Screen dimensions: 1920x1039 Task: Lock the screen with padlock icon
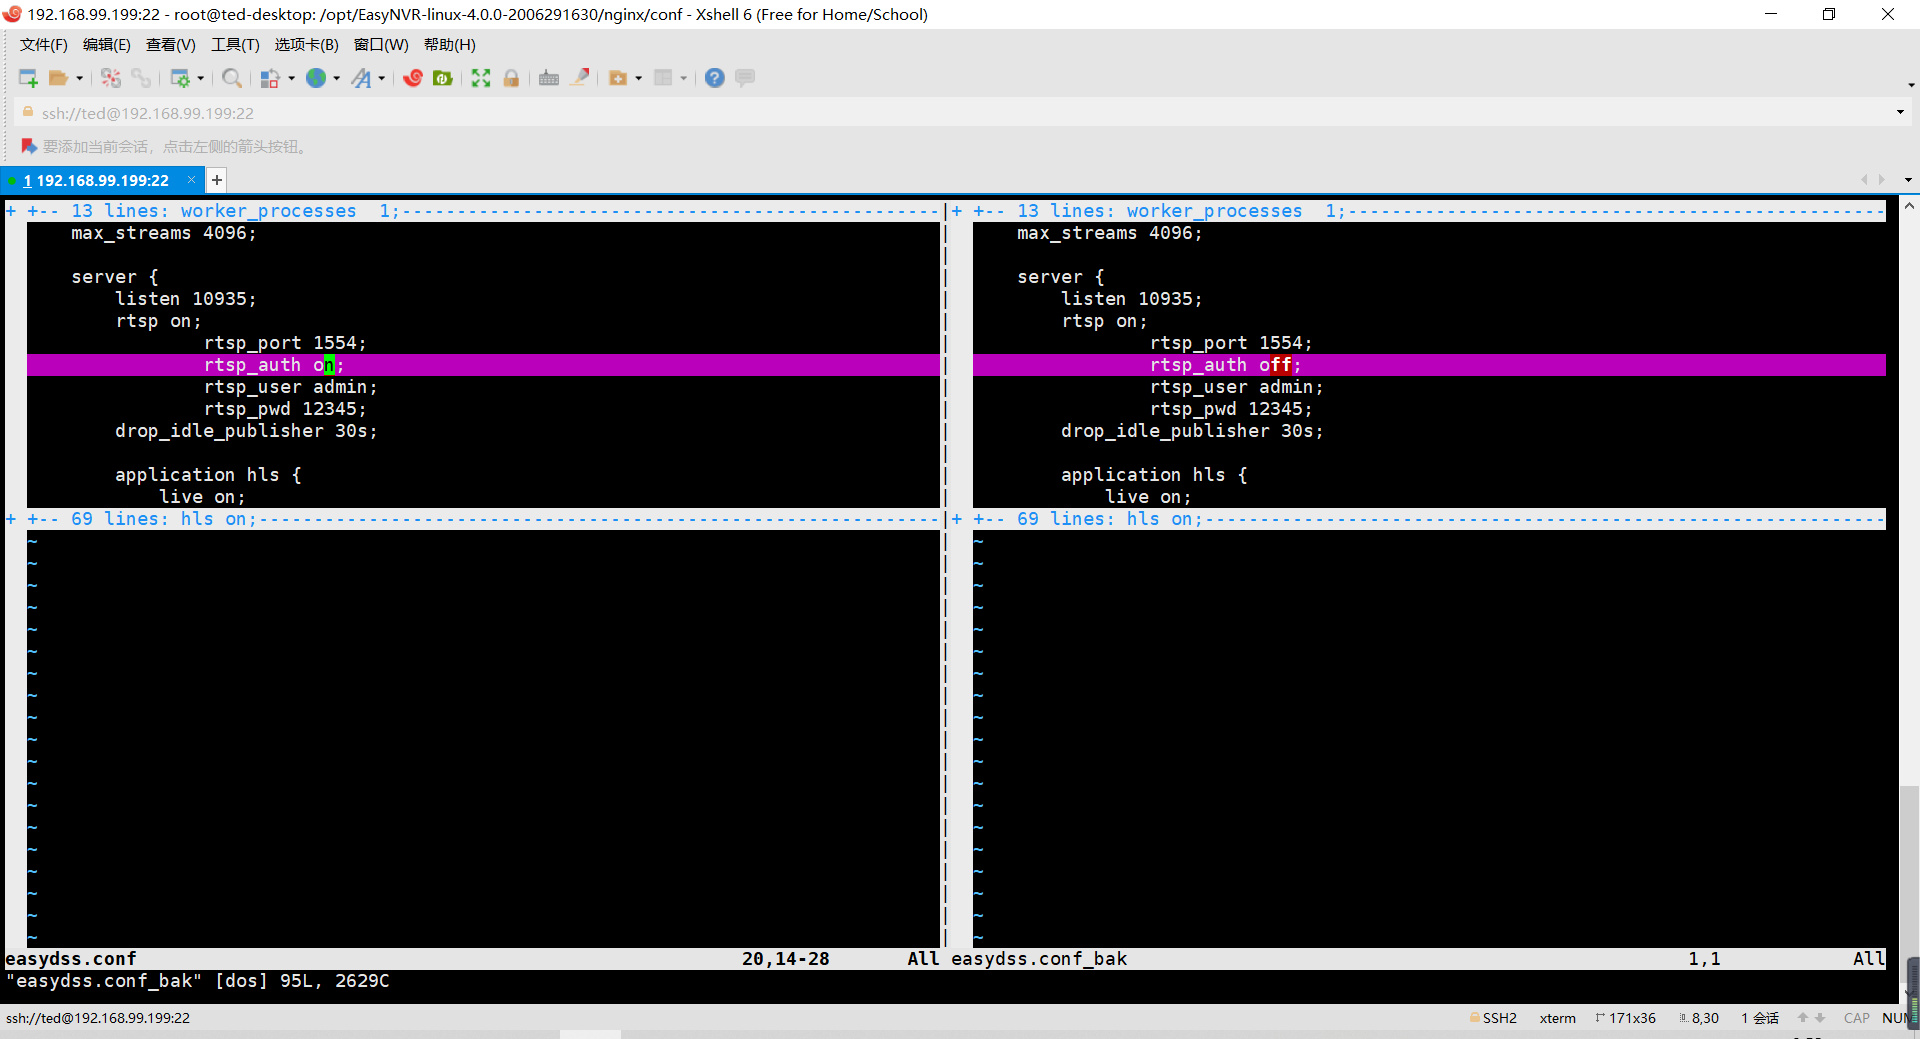pos(511,78)
